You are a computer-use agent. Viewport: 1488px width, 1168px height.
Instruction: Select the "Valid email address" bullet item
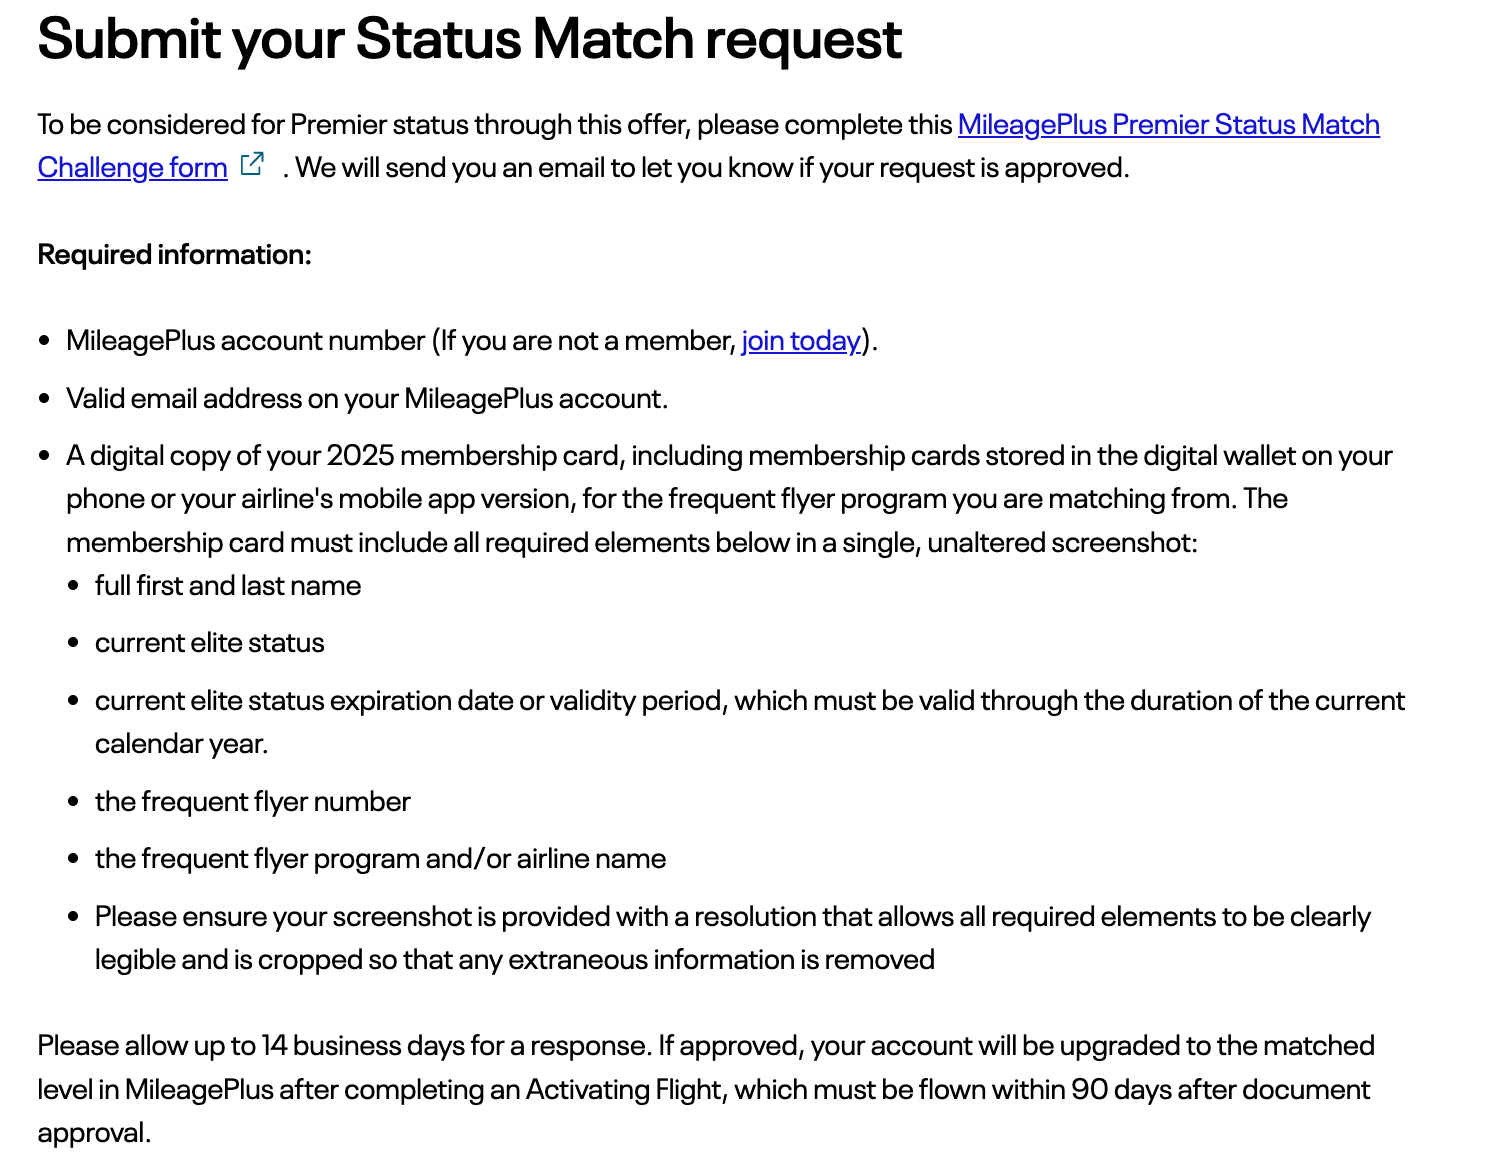[366, 399]
